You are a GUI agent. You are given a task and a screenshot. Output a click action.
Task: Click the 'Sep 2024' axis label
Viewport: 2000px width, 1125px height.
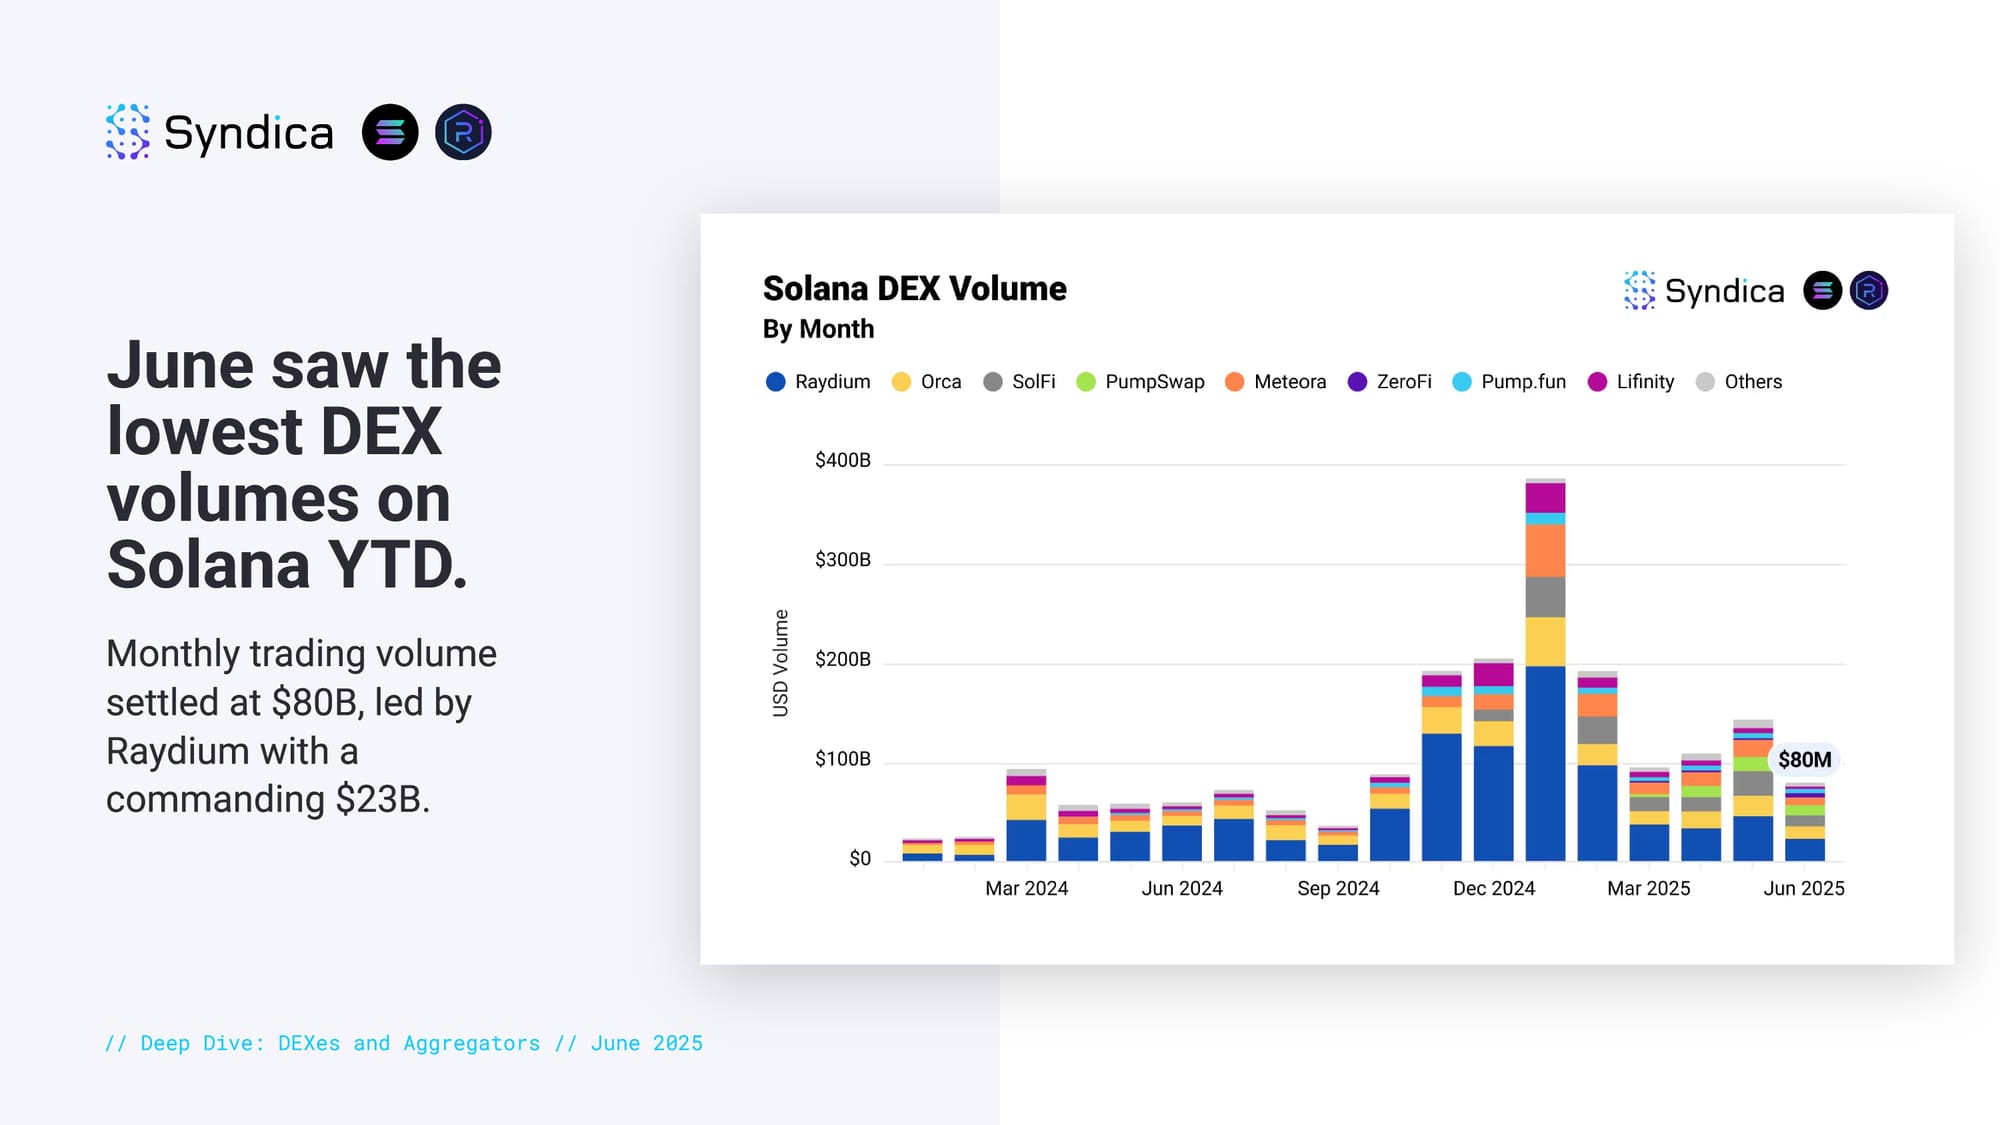1338,888
